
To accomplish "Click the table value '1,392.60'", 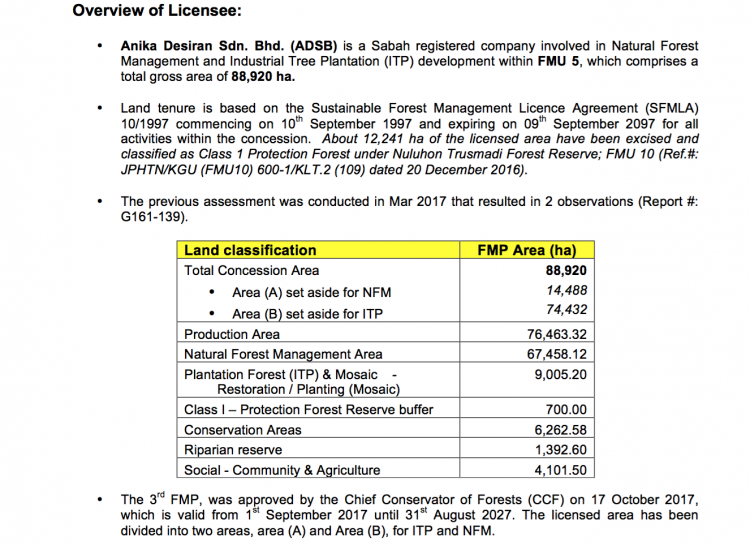I will tap(561, 450).
